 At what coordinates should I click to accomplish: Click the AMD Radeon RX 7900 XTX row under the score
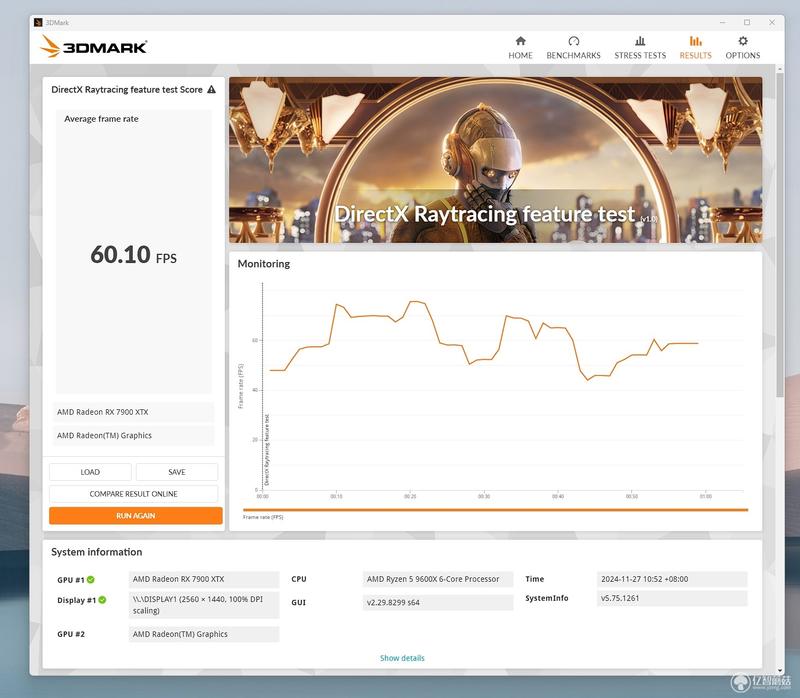pyautogui.click(x=133, y=412)
